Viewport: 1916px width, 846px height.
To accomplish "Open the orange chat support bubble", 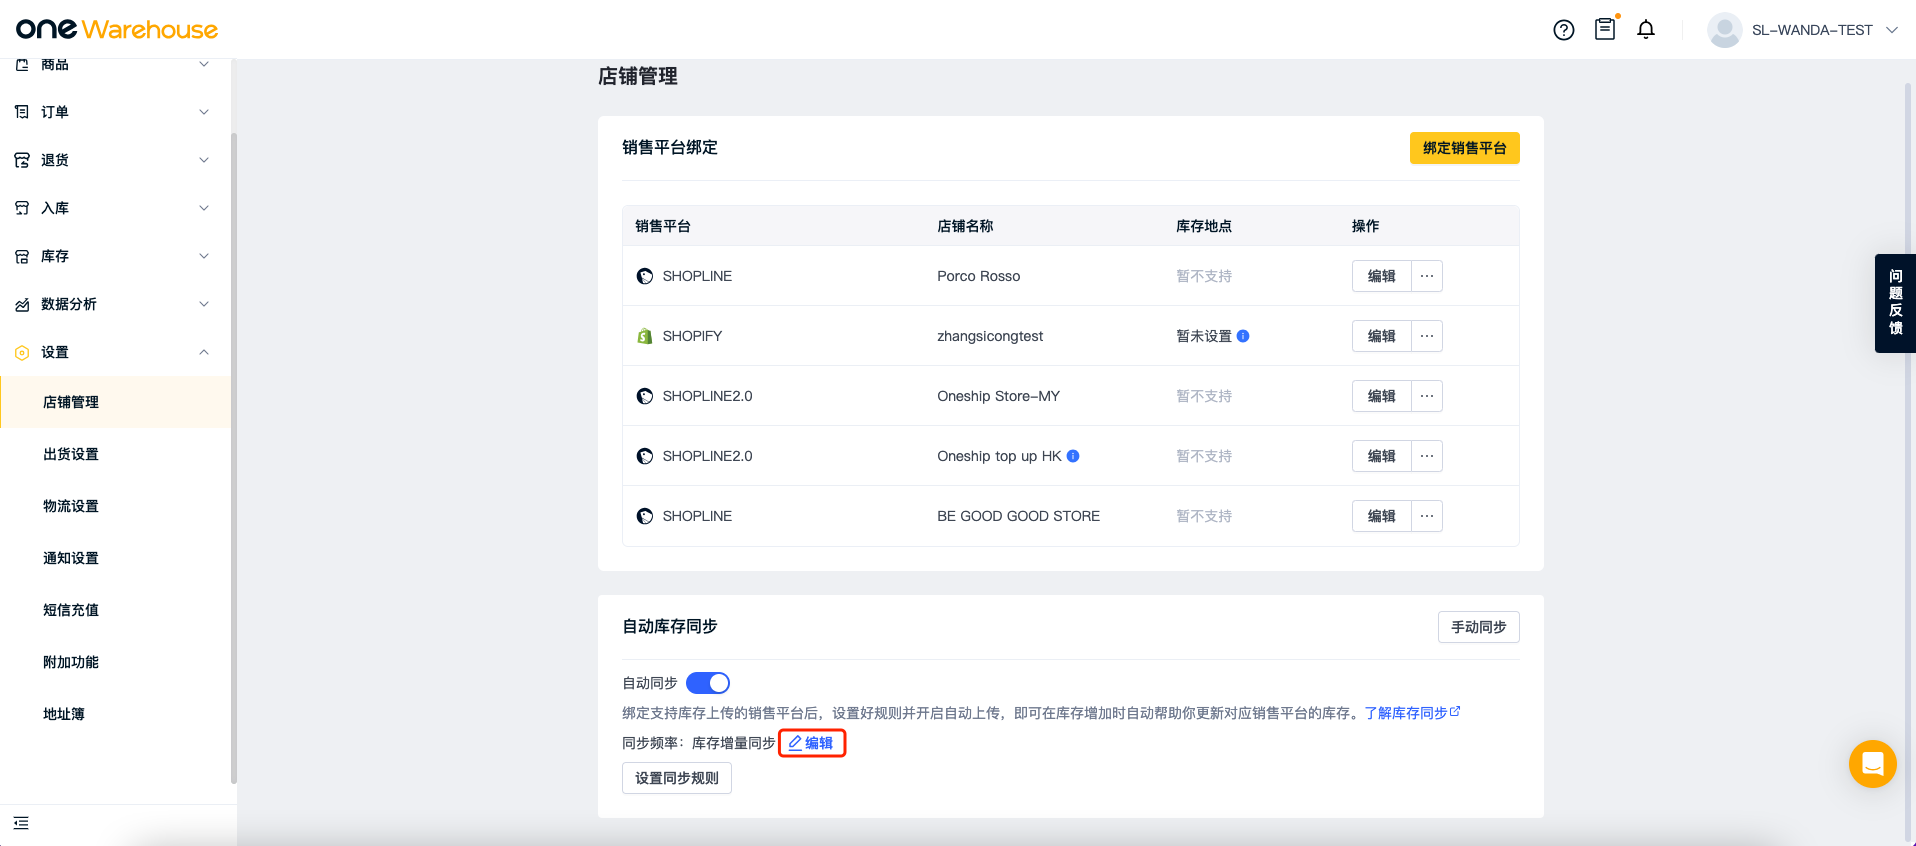I will click(x=1873, y=764).
